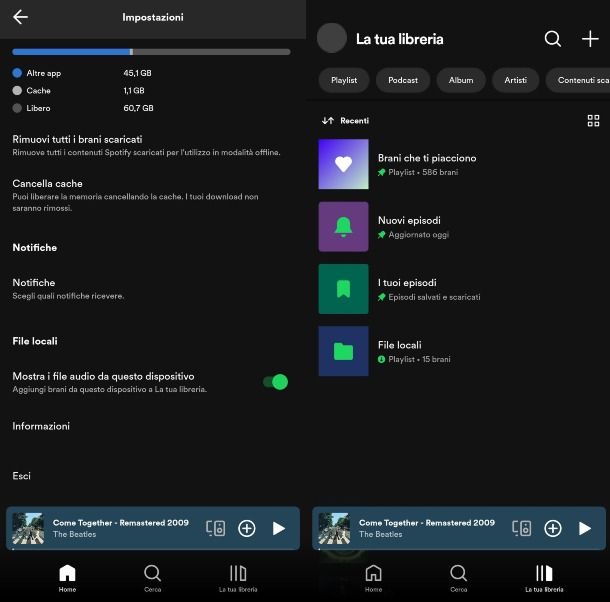Play Come Together in library player bar
The height and width of the screenshot is (602, 610).
pyautogui.click(x=585, y=528)
